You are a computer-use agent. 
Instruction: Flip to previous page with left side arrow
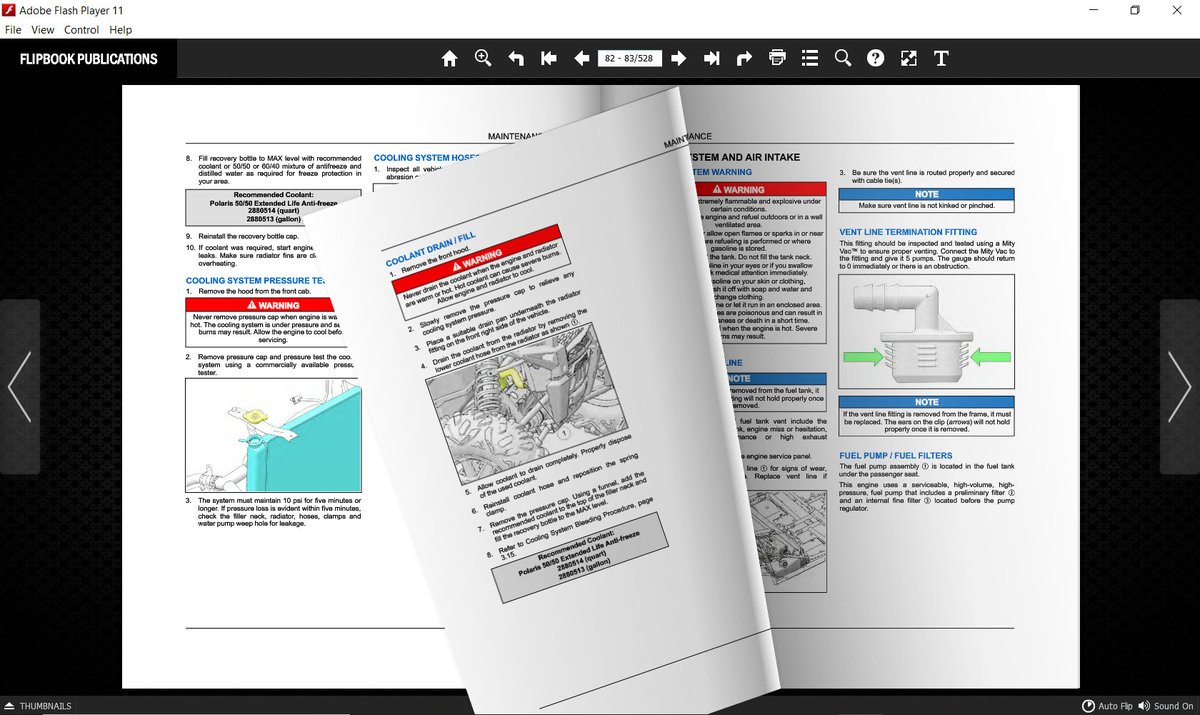point(19,387)
